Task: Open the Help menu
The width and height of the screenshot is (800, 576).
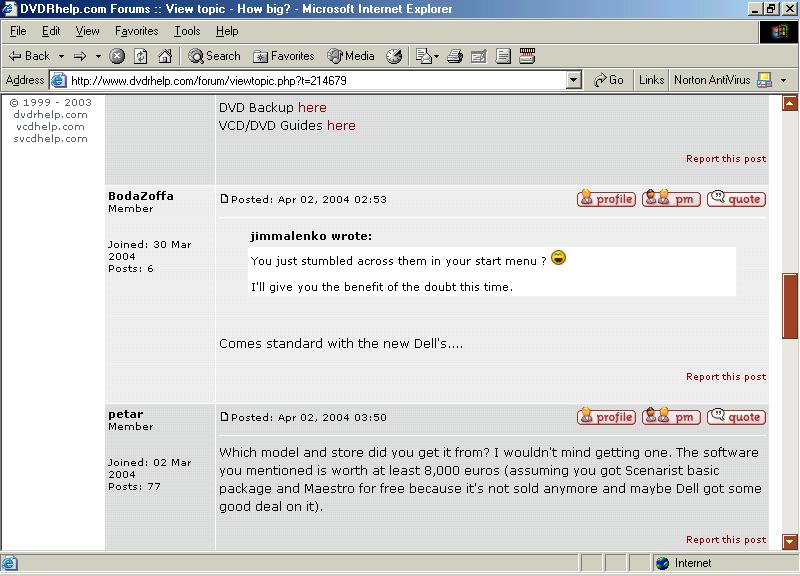Action: pyautogui.click(x=227, y=31)
